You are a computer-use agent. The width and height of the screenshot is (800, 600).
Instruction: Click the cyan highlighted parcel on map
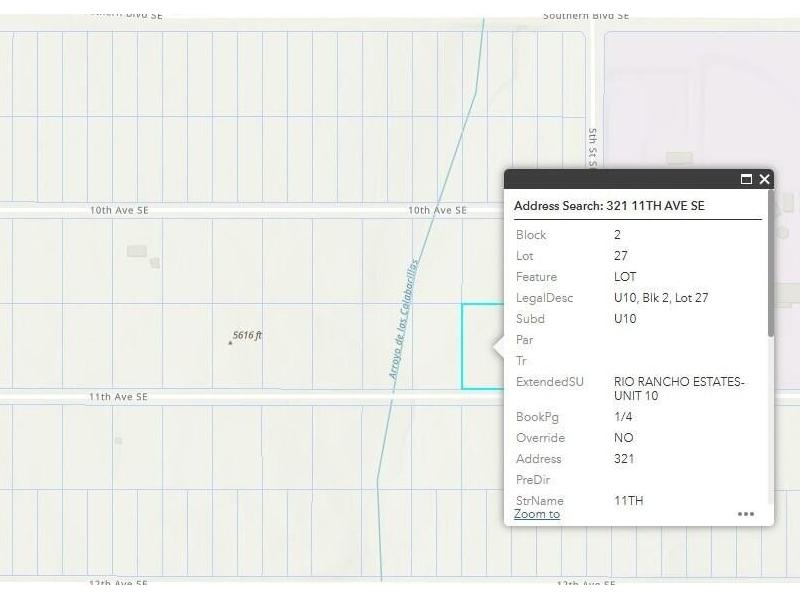click(x=480, y=346)
